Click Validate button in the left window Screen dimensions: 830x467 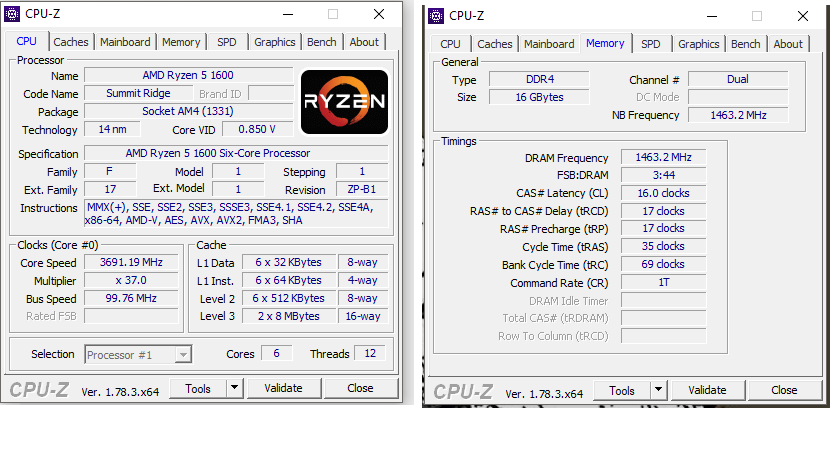[283, 389]
